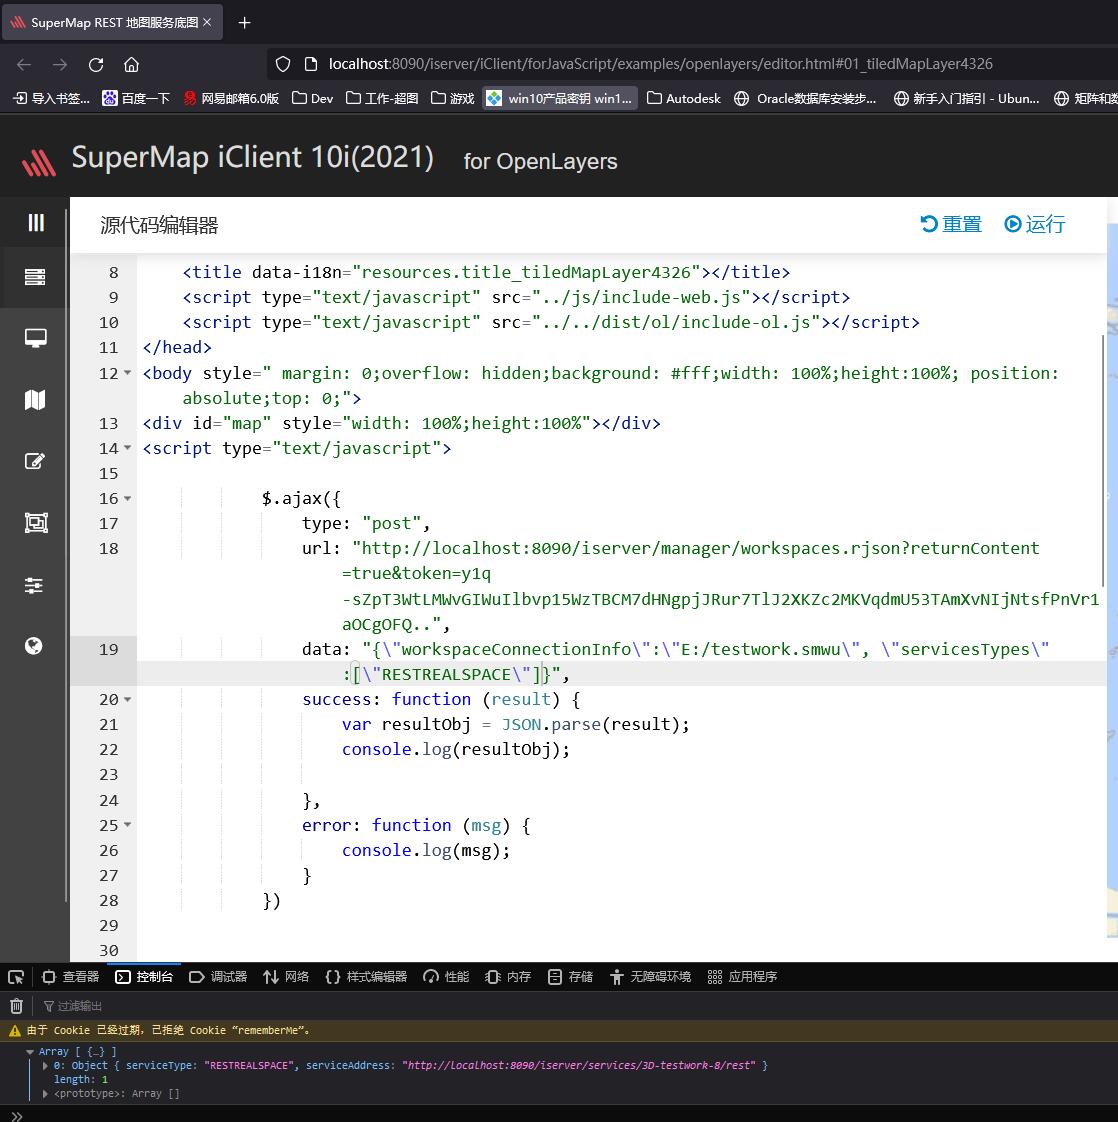Open the win10产品密钥 bookmark

pyautogui.click(x=560, y=98)
